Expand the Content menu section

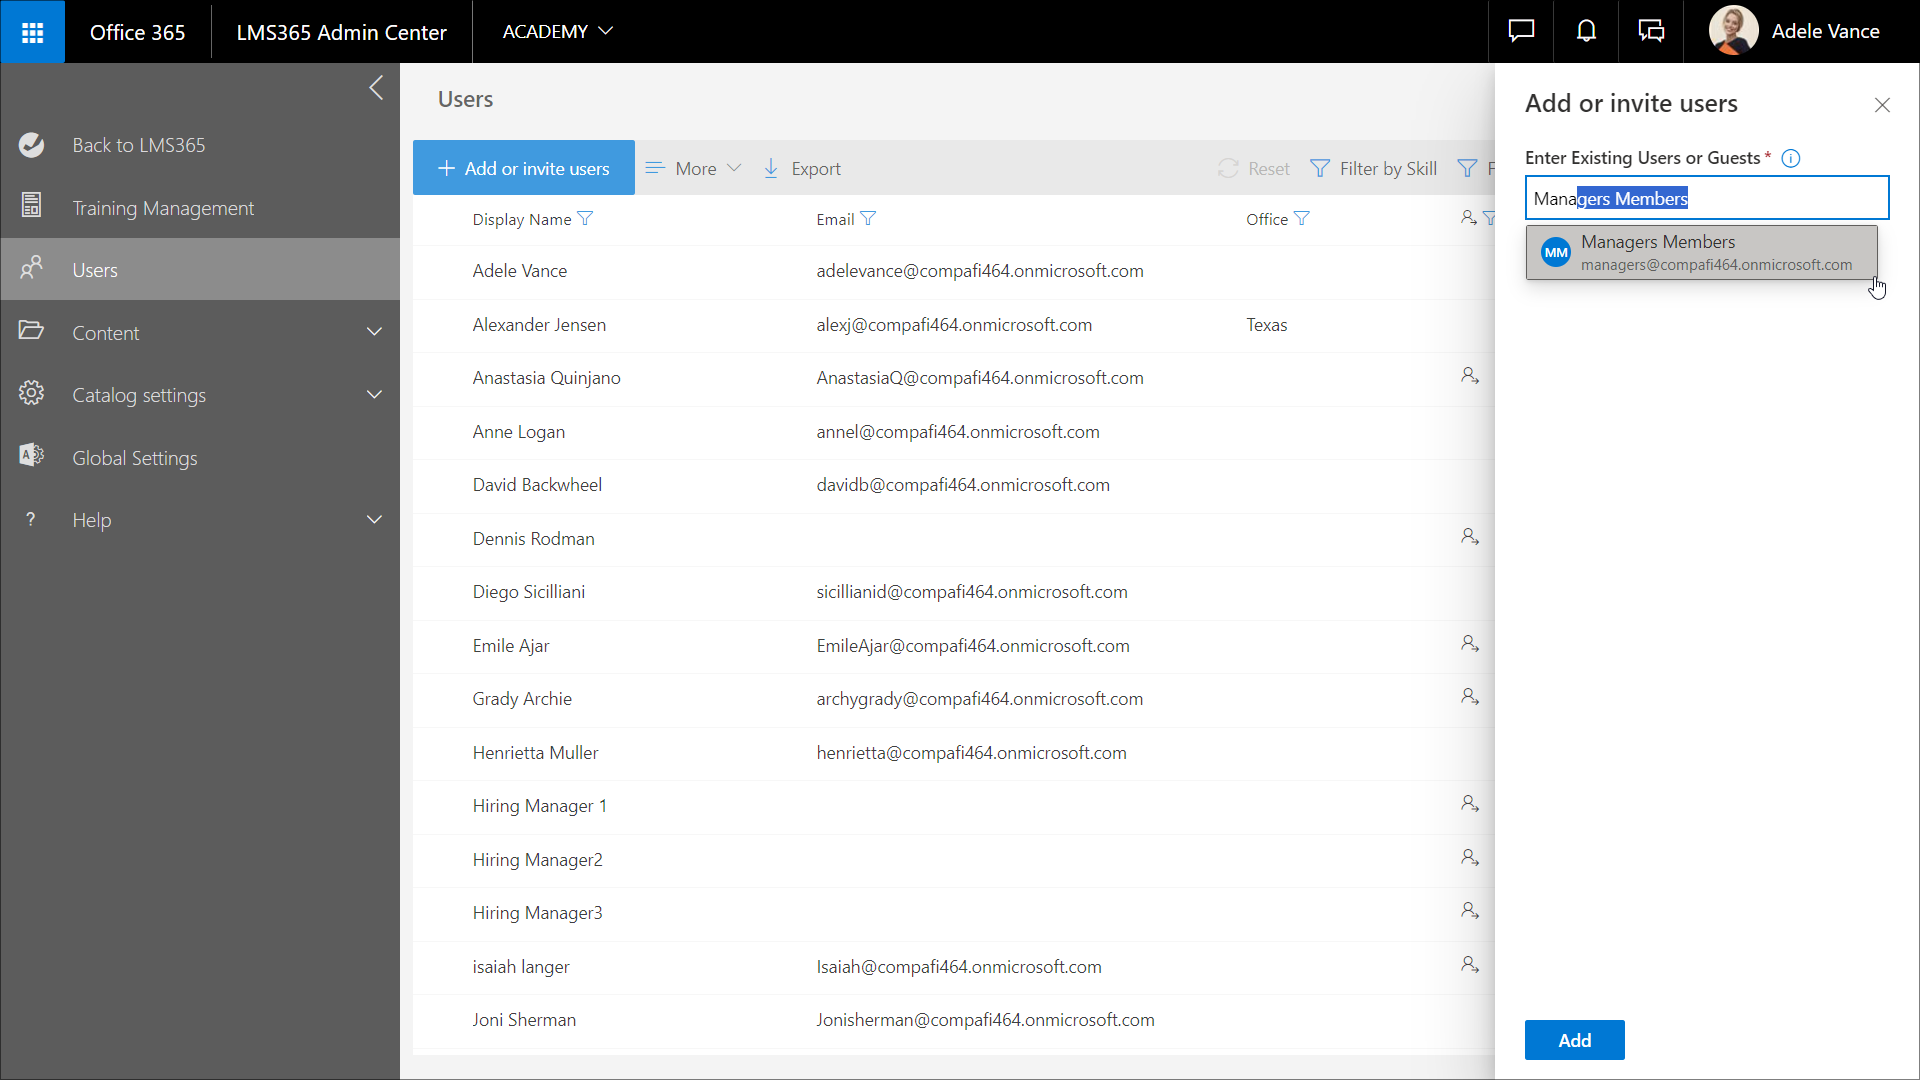pos(374,332)
